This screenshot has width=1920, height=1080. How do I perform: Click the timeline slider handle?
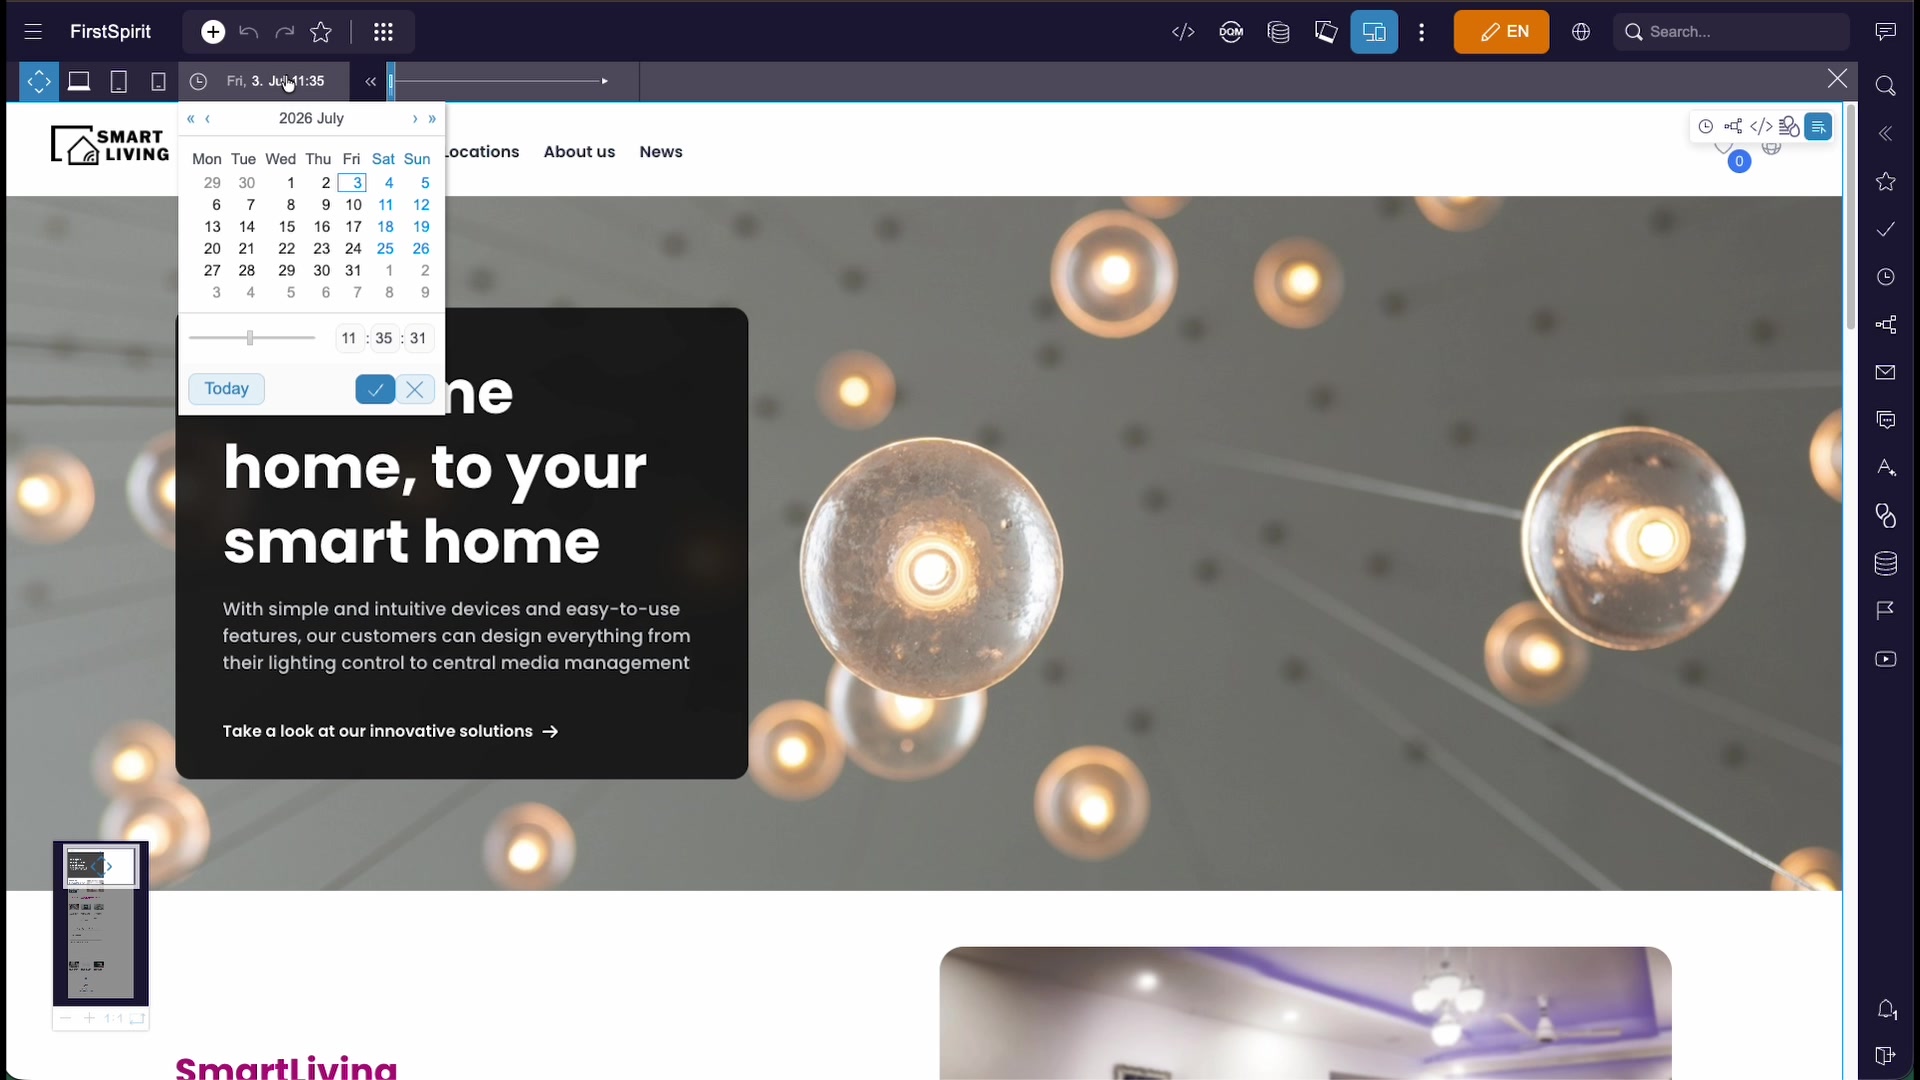pos(391,81)
